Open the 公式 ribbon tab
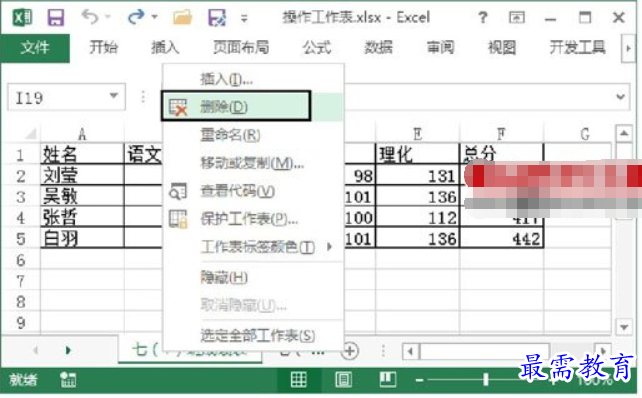Viewport: 642px width, 398px height. click(316, 48)
